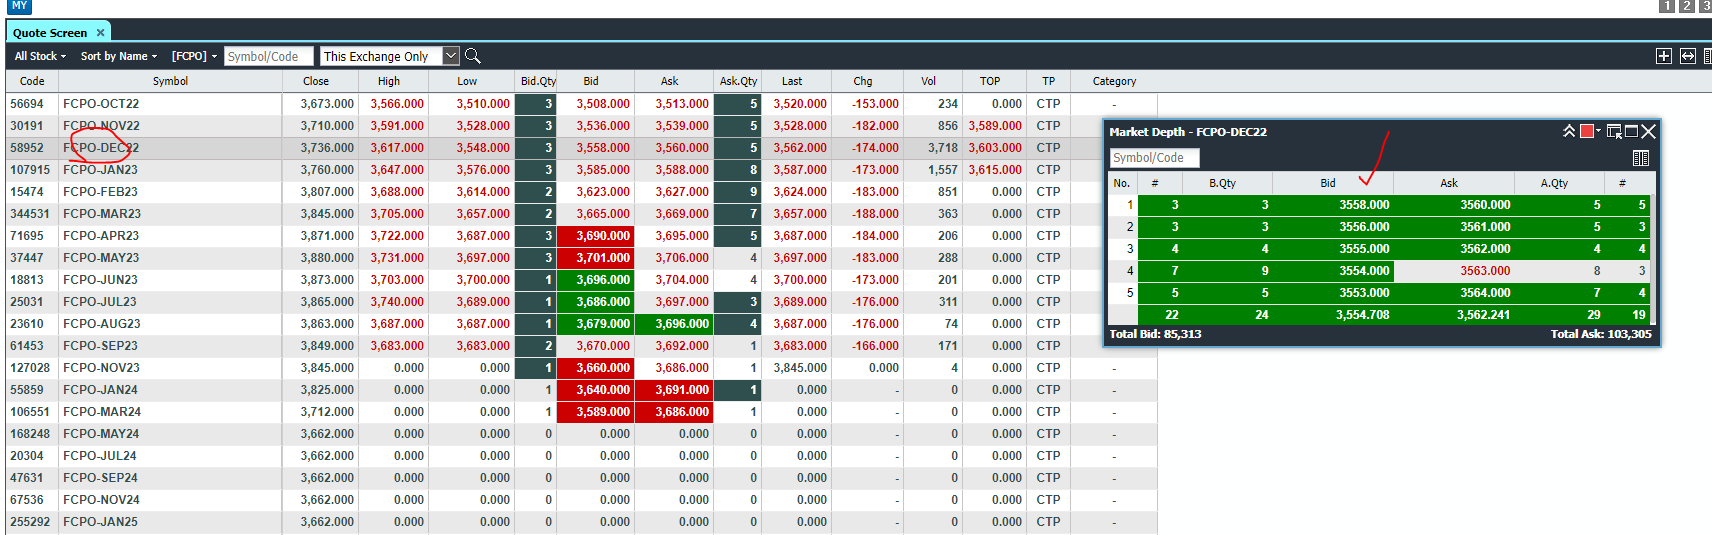This screenshot has width=1712, height=535.
Task: Open the red color picker in Market Depth
Action: coord(1589,131)
